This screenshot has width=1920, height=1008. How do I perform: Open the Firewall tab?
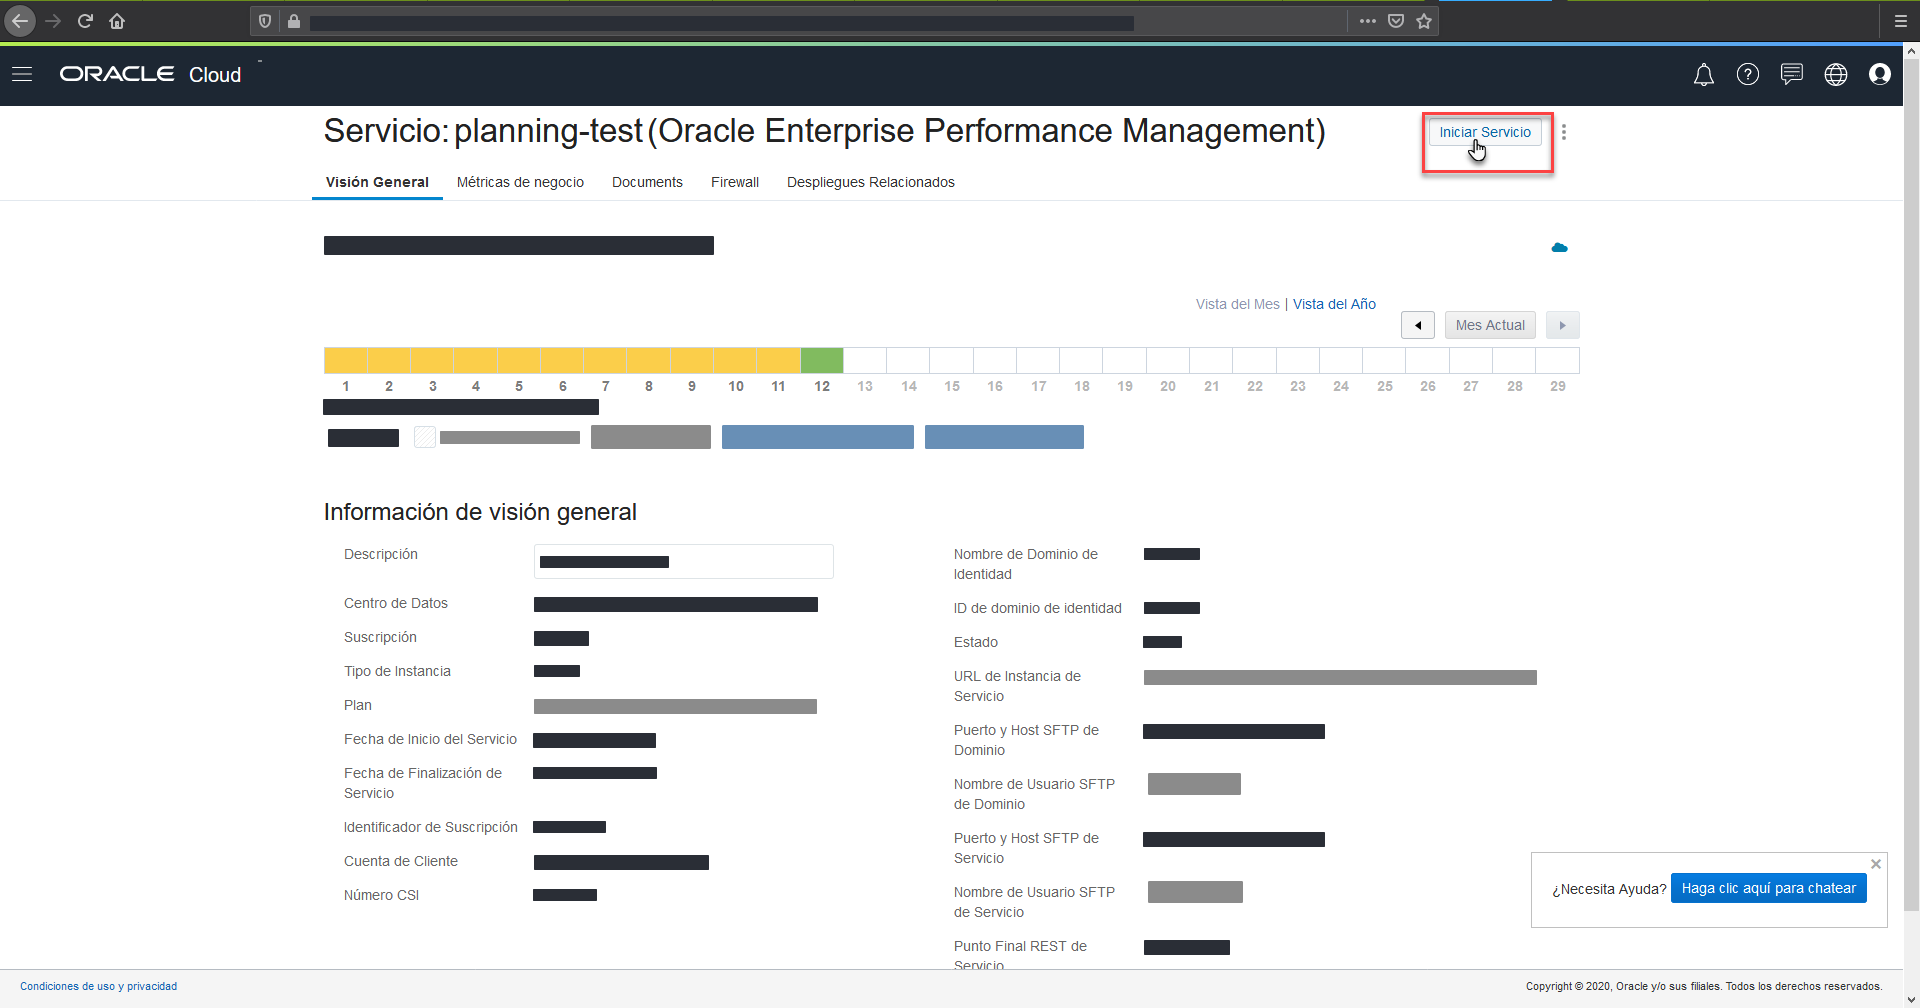[x=734, y=182]
